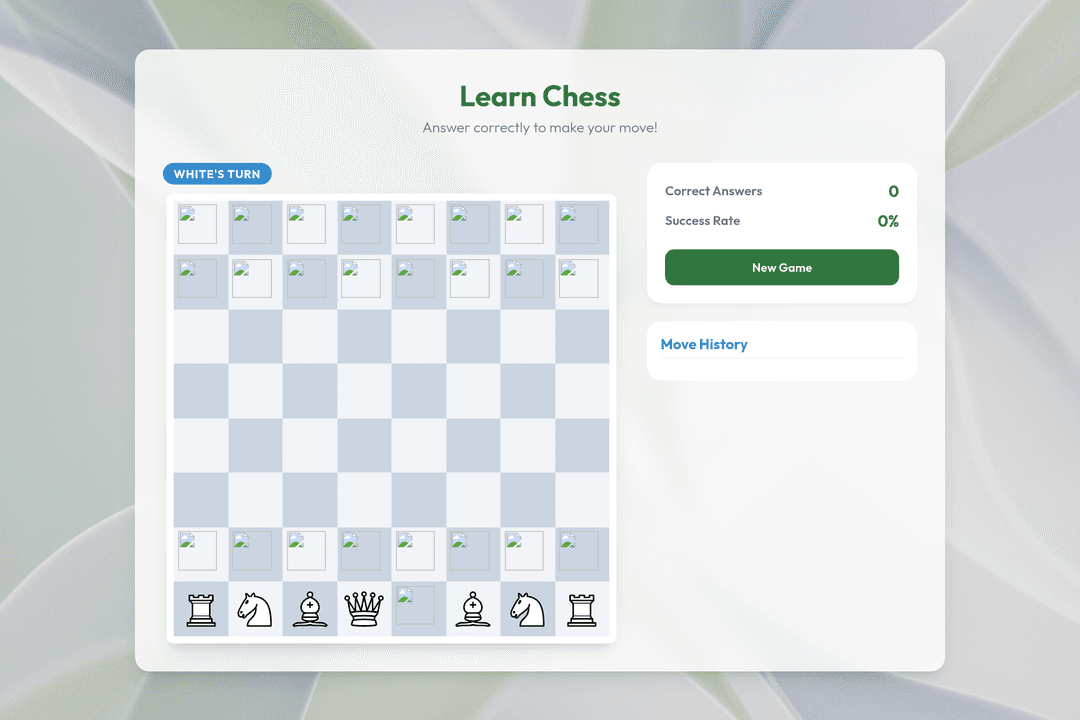Select the white queen on d1
Screen dimensions: 1080x720
pyautogui.click(x=364, y=609)
